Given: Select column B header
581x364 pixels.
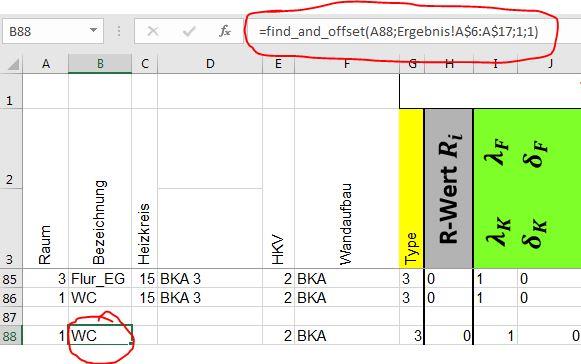Looking at the screenshot, I should pos(100,64).
